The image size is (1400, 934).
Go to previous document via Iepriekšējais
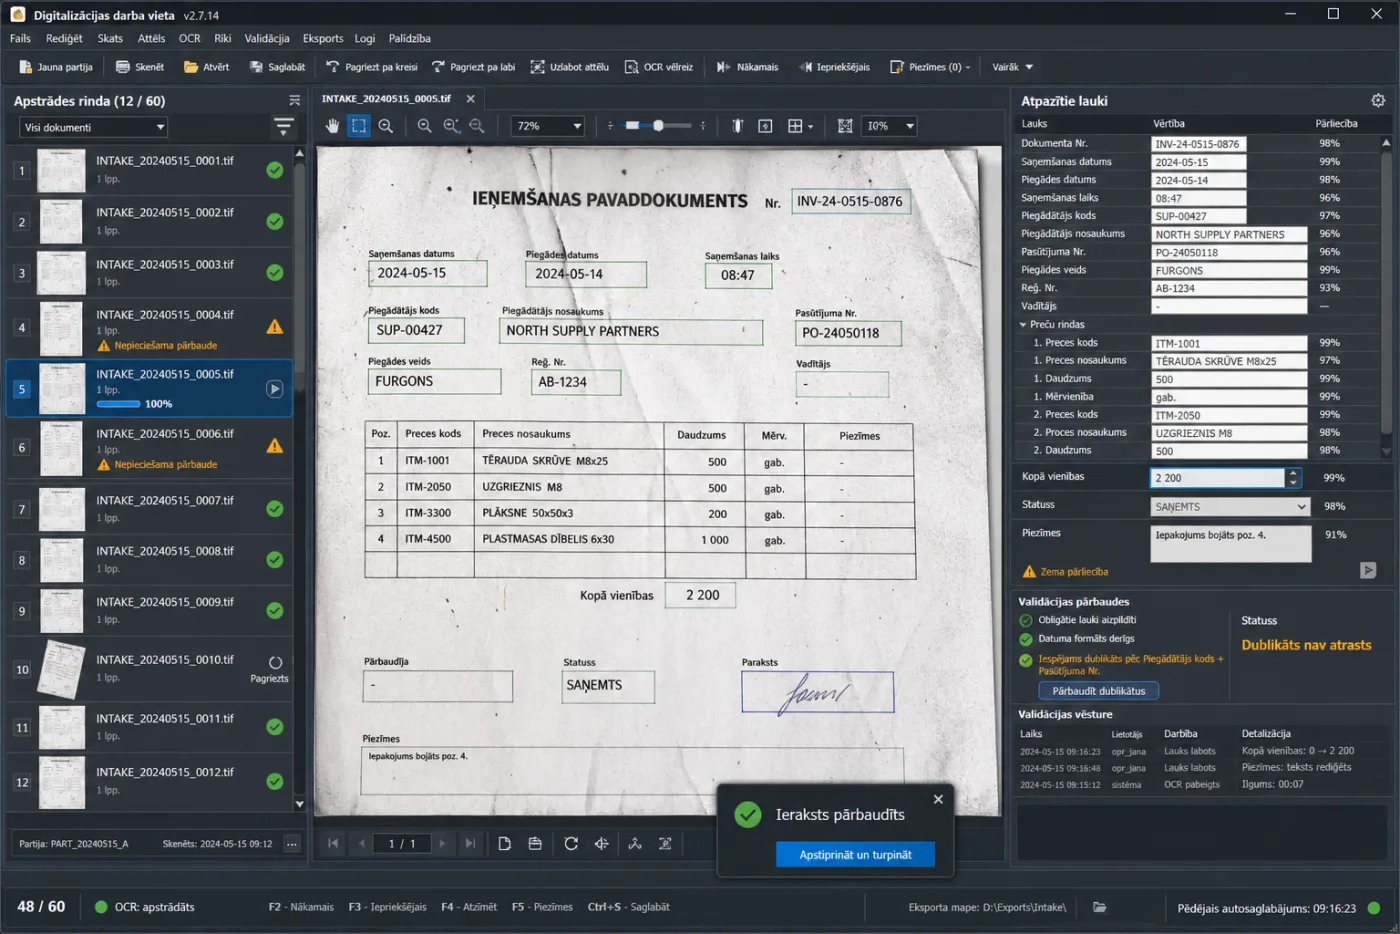[834, 67]
